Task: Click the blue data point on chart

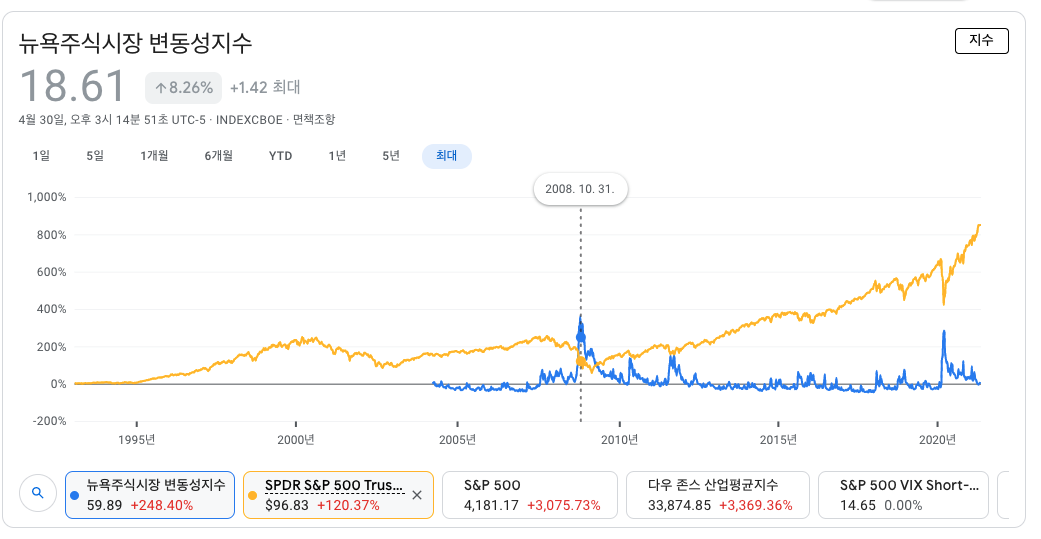Action: click(x=581, y=337)
